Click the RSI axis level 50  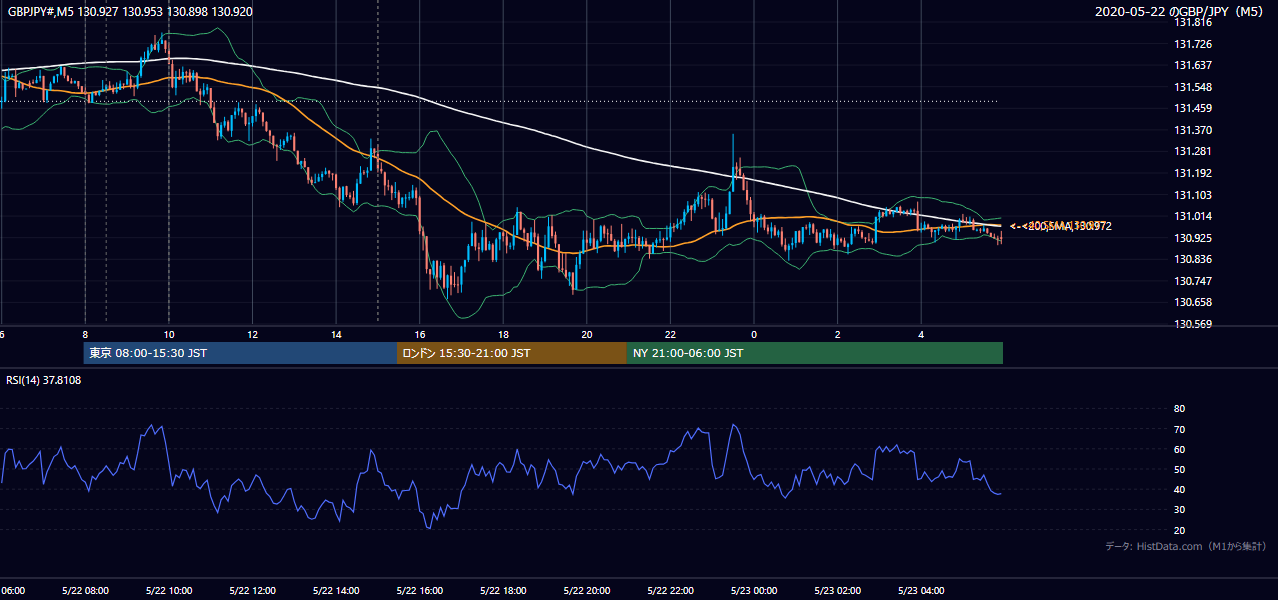tap(1179, 469)
